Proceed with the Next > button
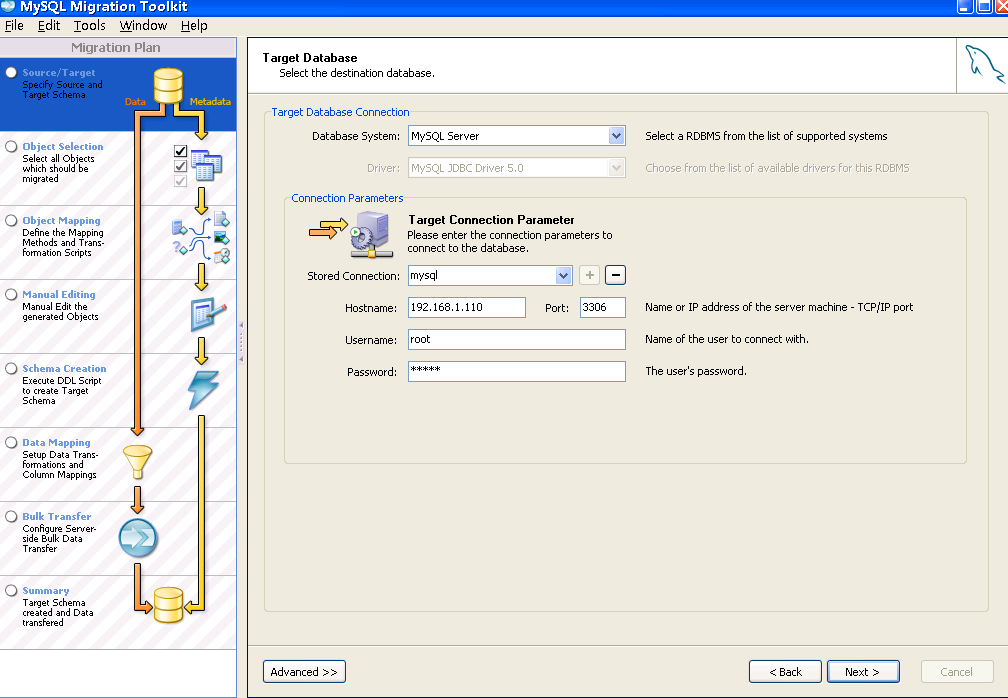The image size is (1008, 698). (863, 672)
